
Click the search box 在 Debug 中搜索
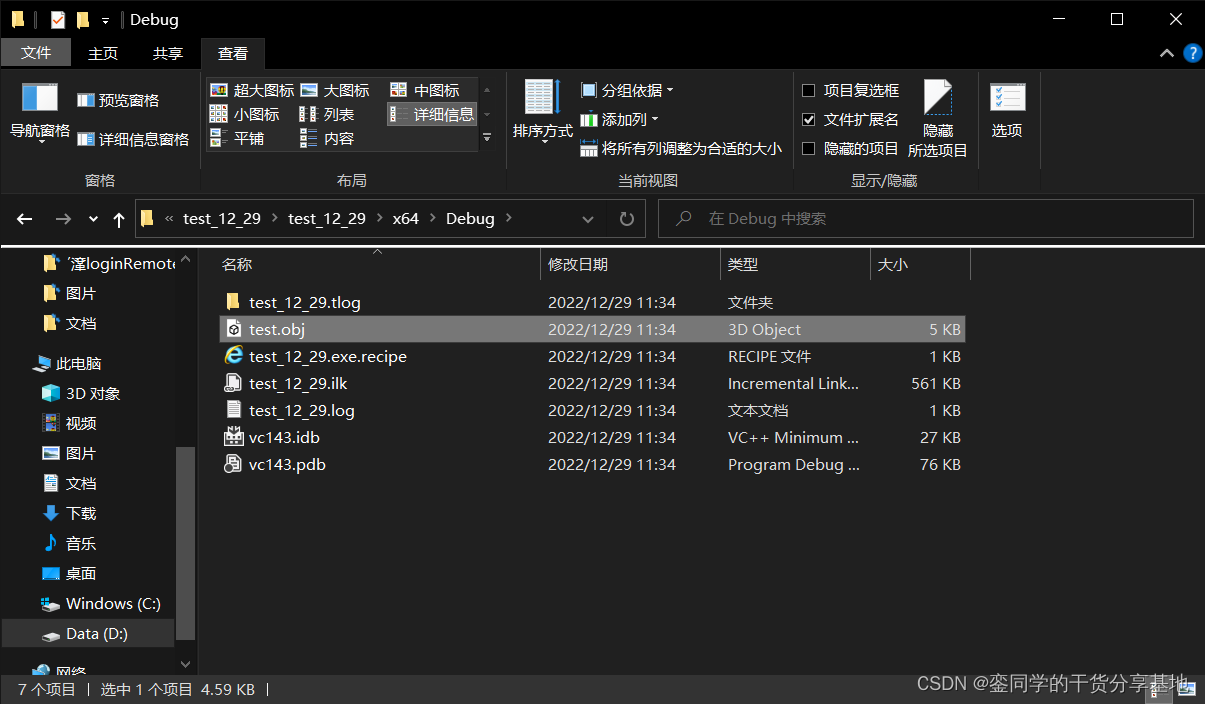(x=925, y=218)
